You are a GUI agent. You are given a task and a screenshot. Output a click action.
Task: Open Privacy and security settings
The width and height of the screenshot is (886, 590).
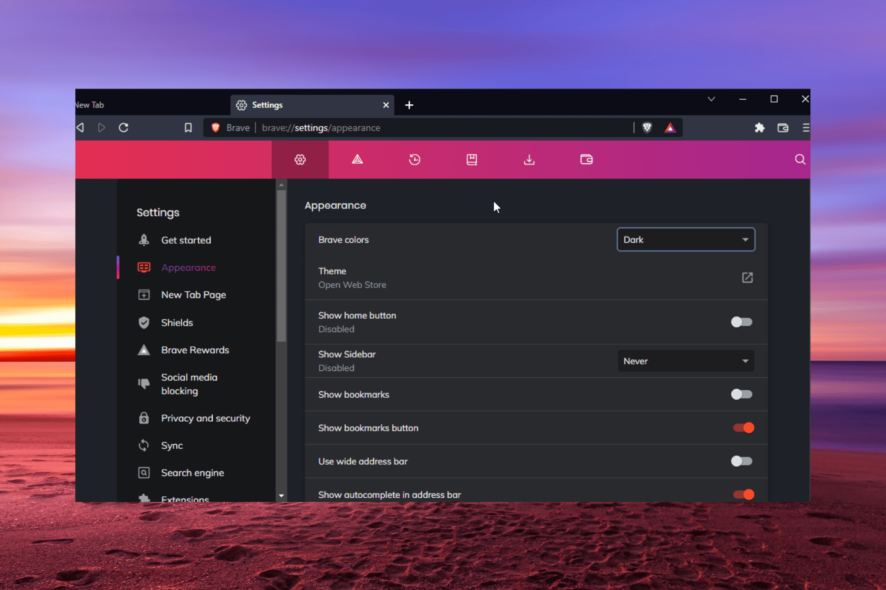[x=205, y=418]
